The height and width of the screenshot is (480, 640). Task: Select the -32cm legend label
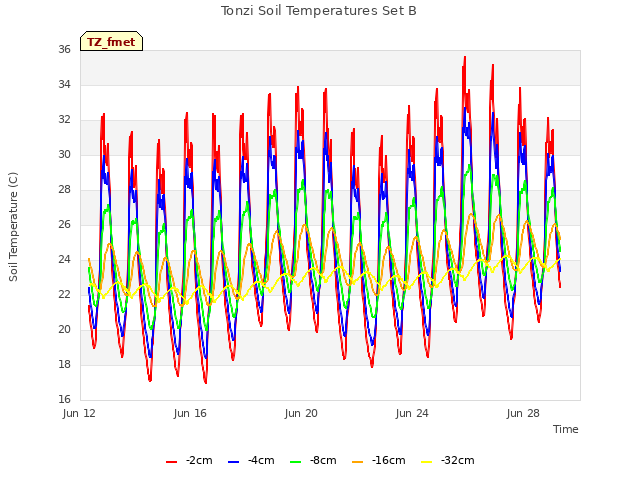pyautogui.click(x=457, y=460)
